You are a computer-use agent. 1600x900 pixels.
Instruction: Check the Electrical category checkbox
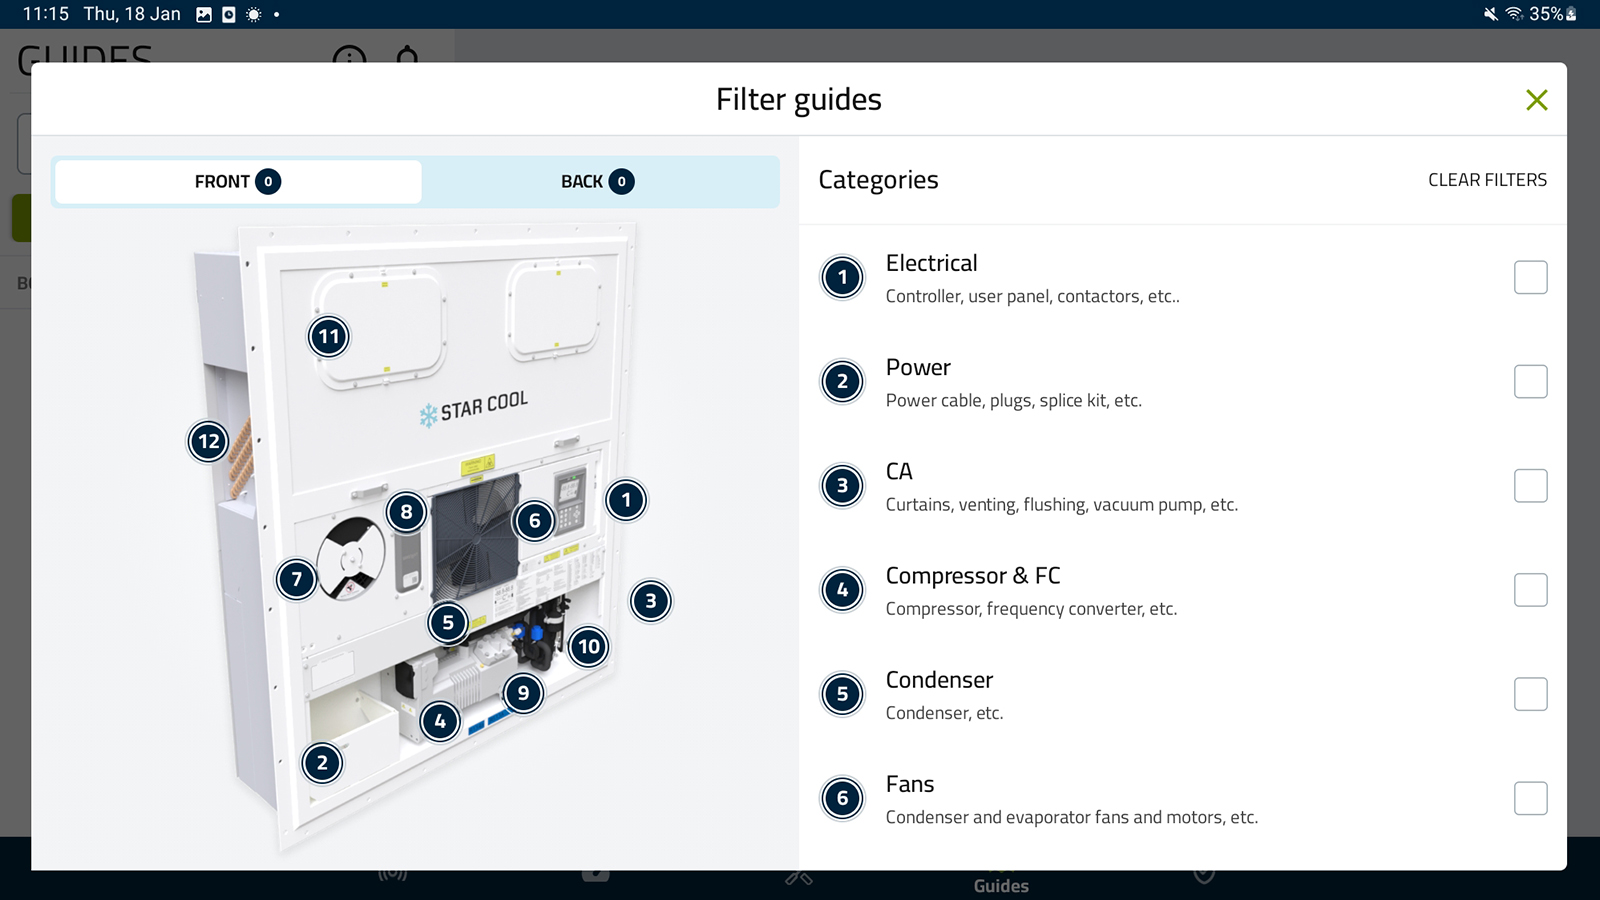coord(1531,277)
